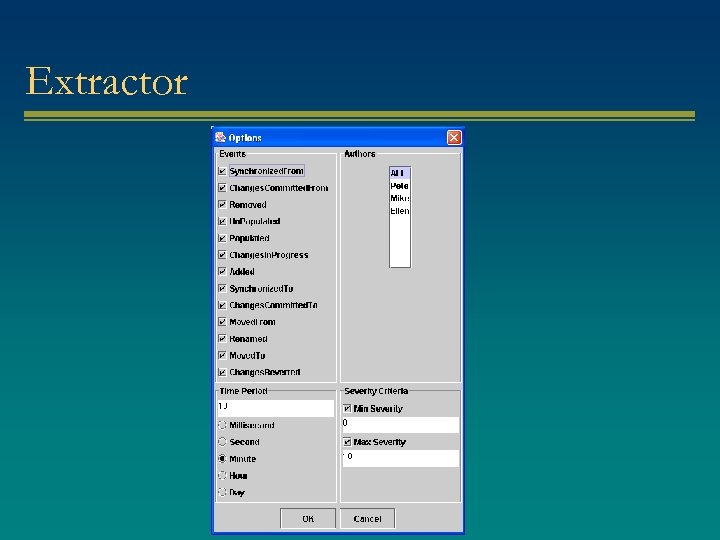Focus the Min Severity value field
This screenshot has width=720, height=540.
tap(400, 424)
